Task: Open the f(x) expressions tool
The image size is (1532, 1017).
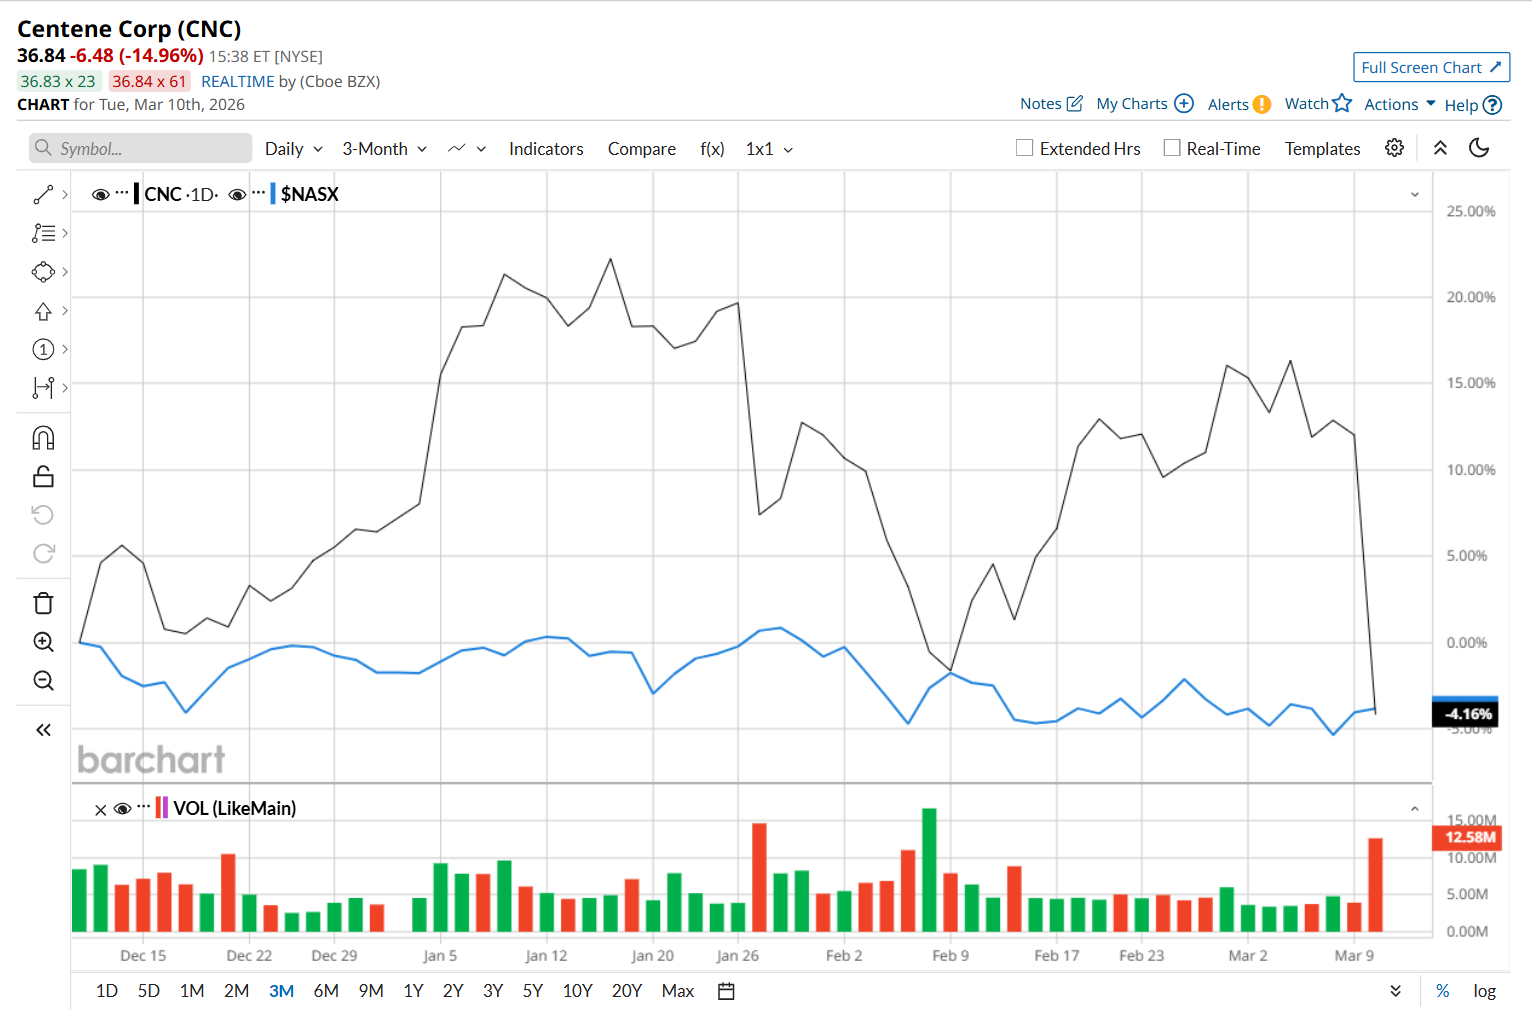Action: tap(712, 149)
